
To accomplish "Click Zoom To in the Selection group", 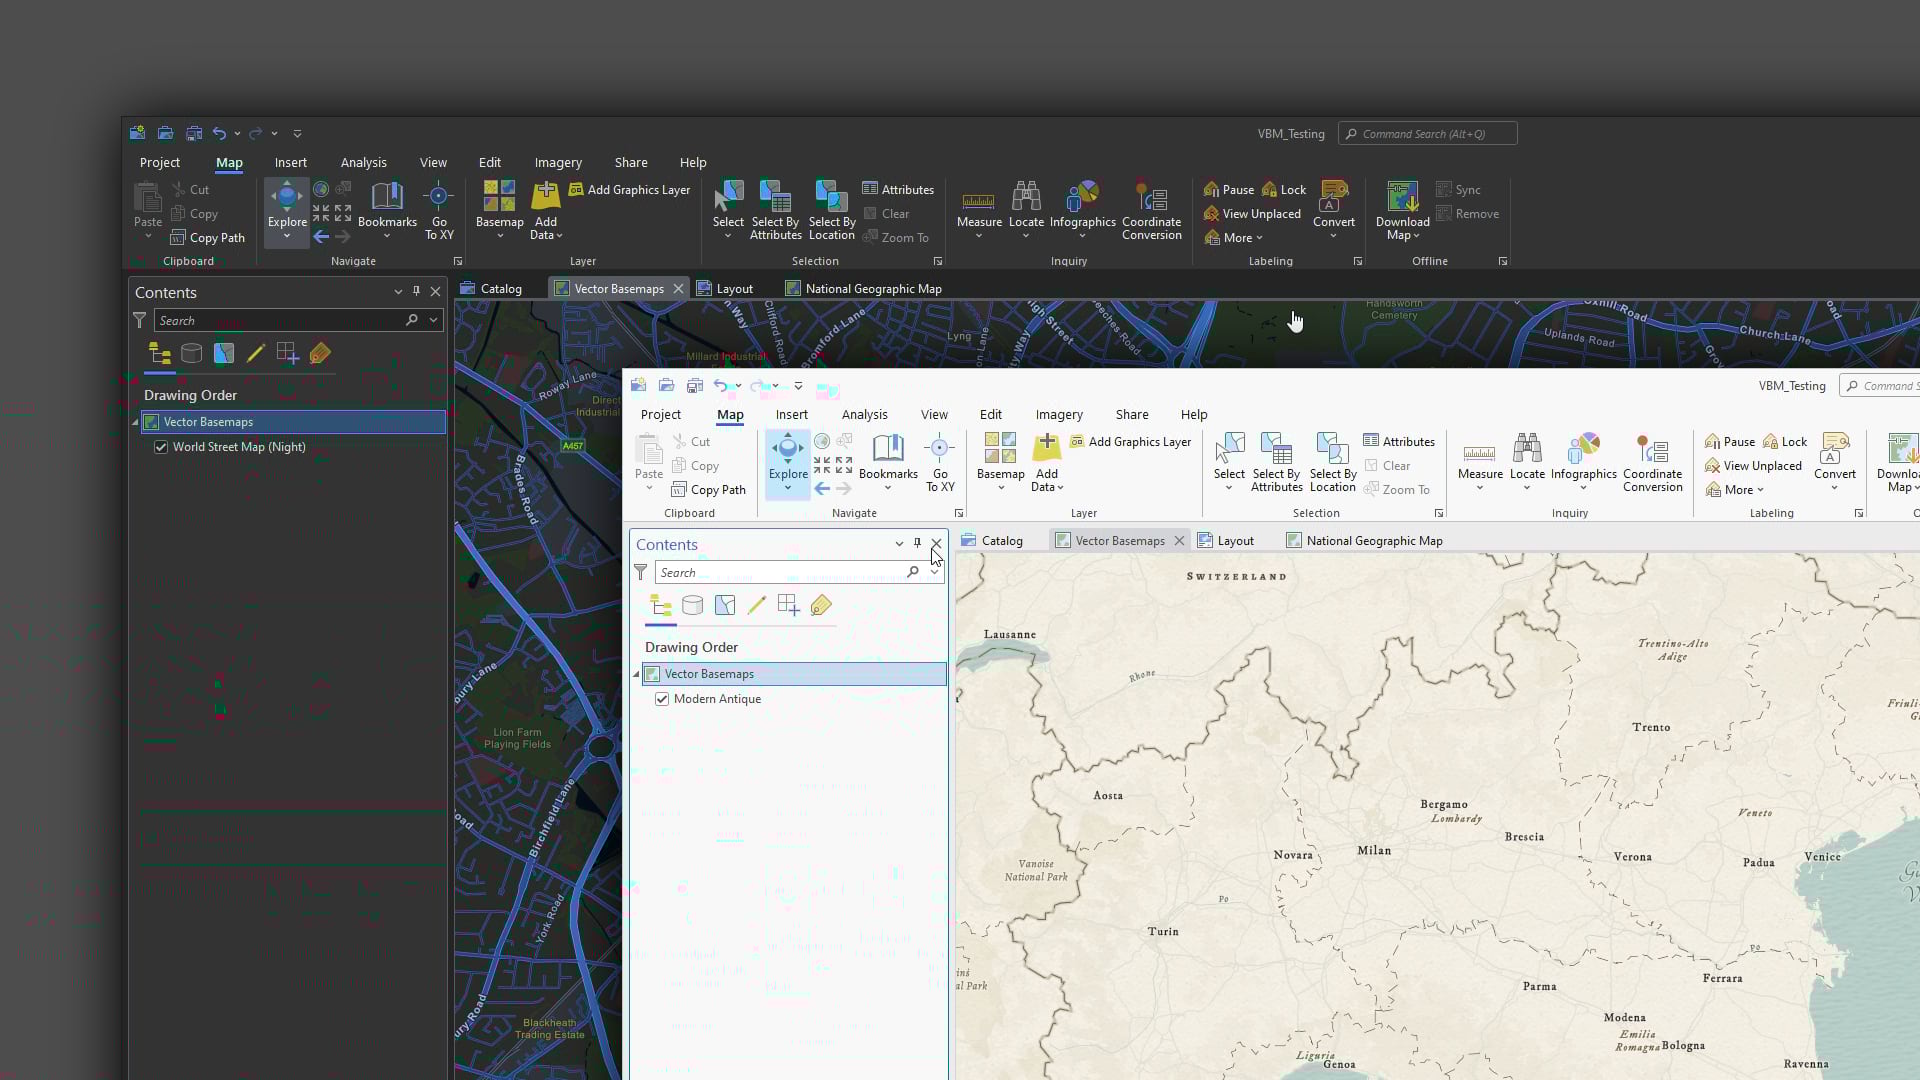I will [x=1398, y=489].
